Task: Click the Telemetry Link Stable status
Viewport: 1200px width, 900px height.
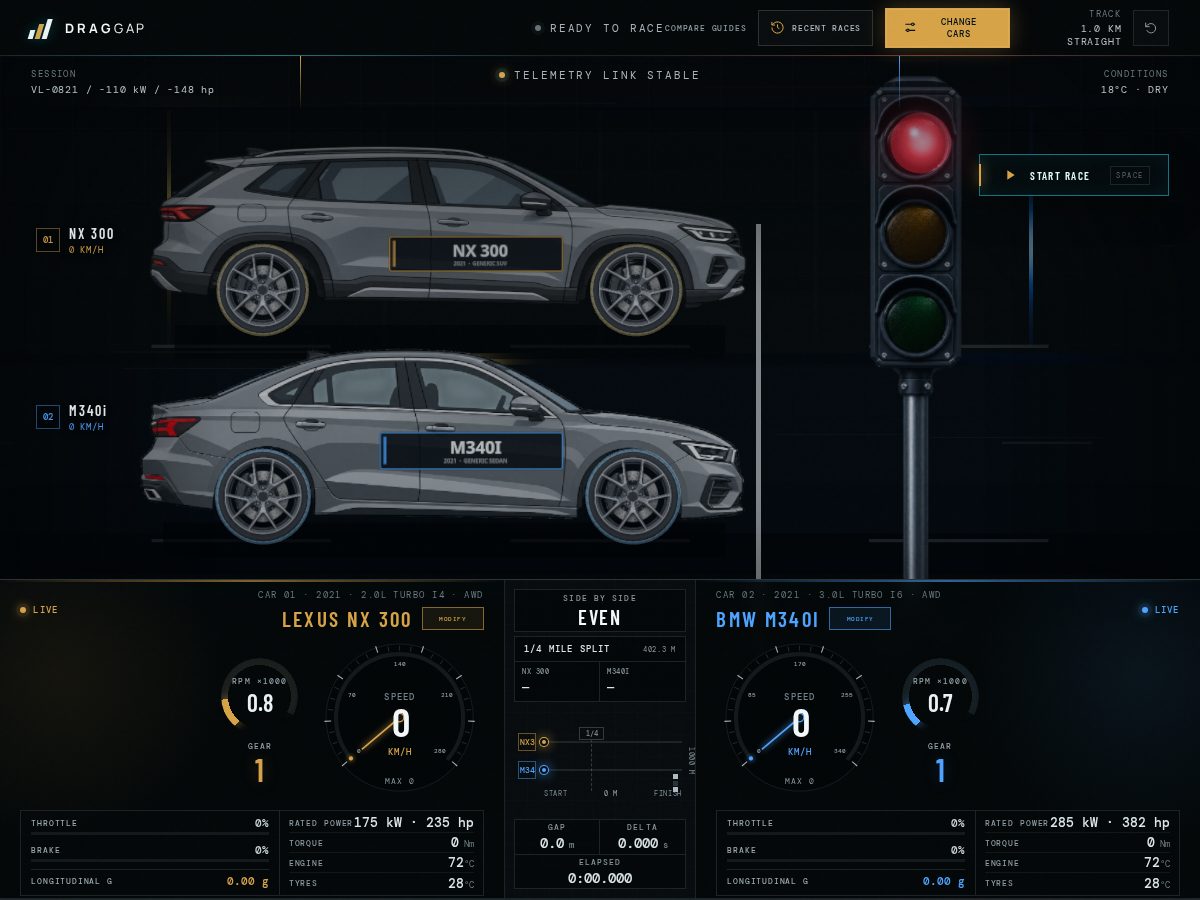Action: (x=599, y=75)
